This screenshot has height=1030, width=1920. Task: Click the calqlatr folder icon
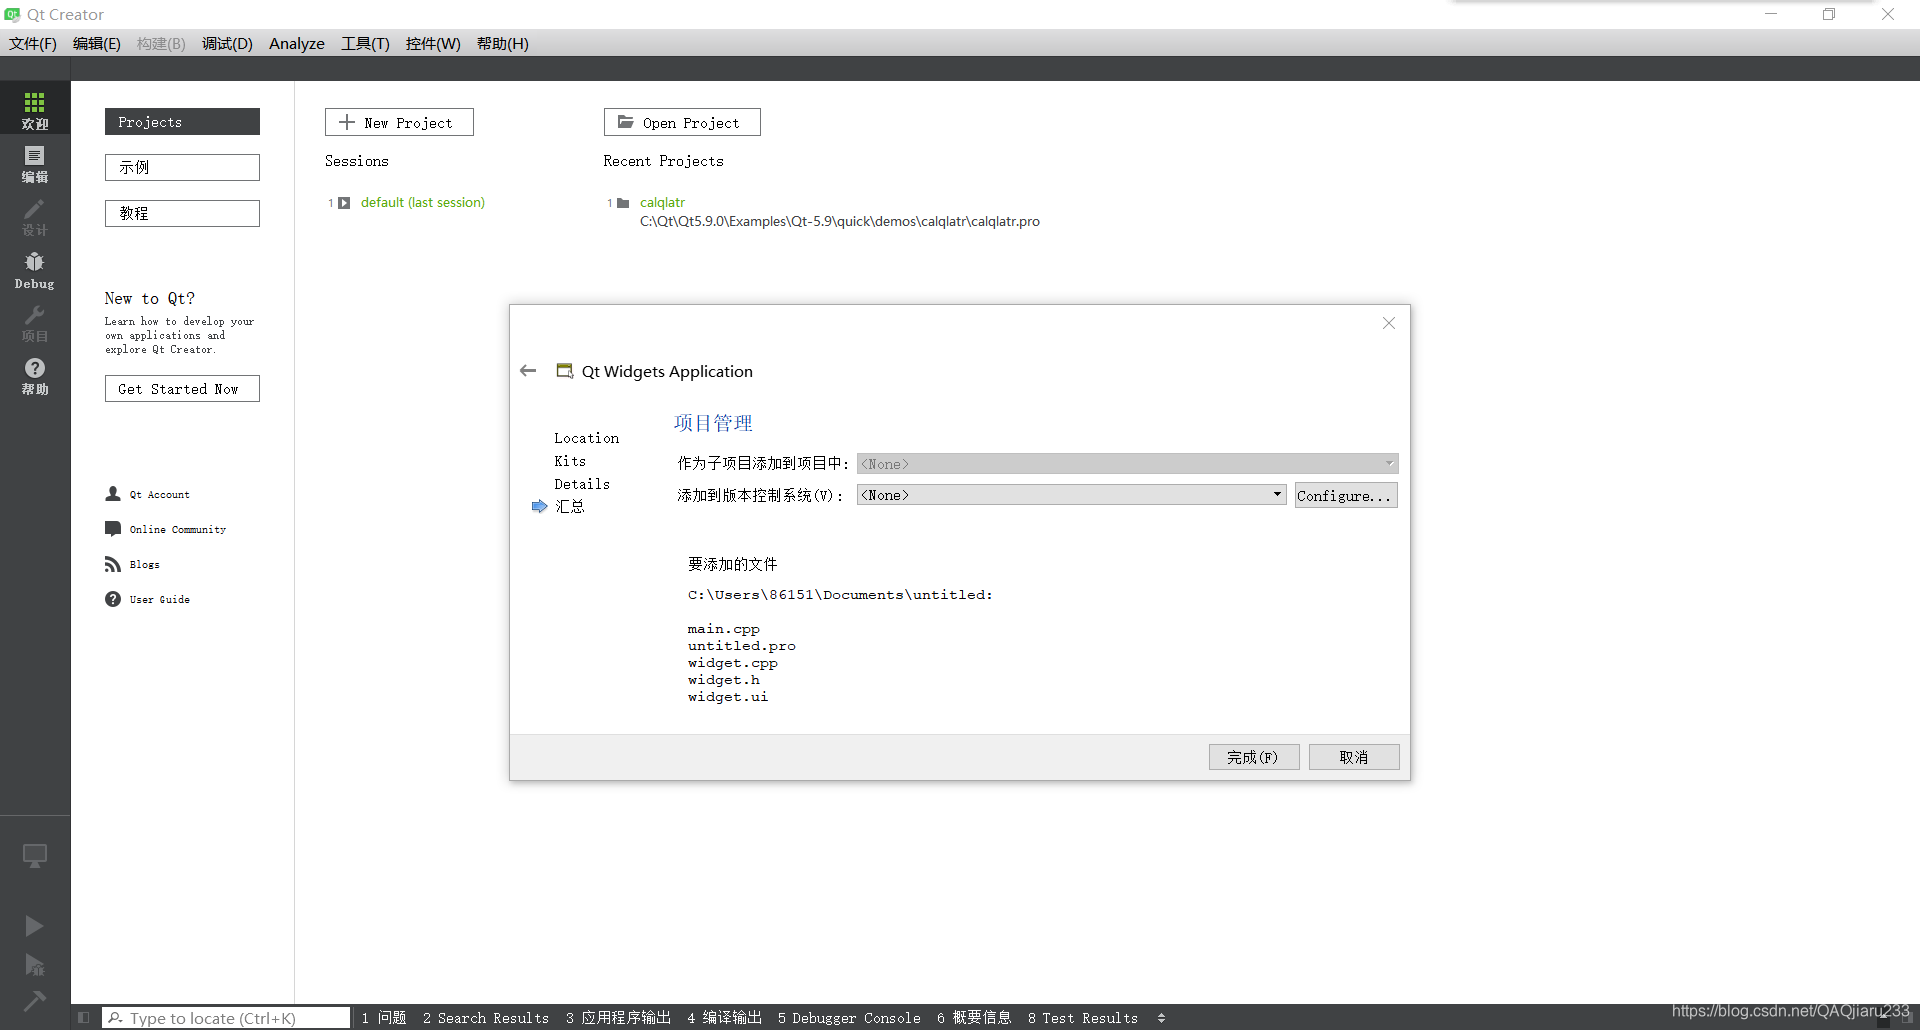point(623,203)
